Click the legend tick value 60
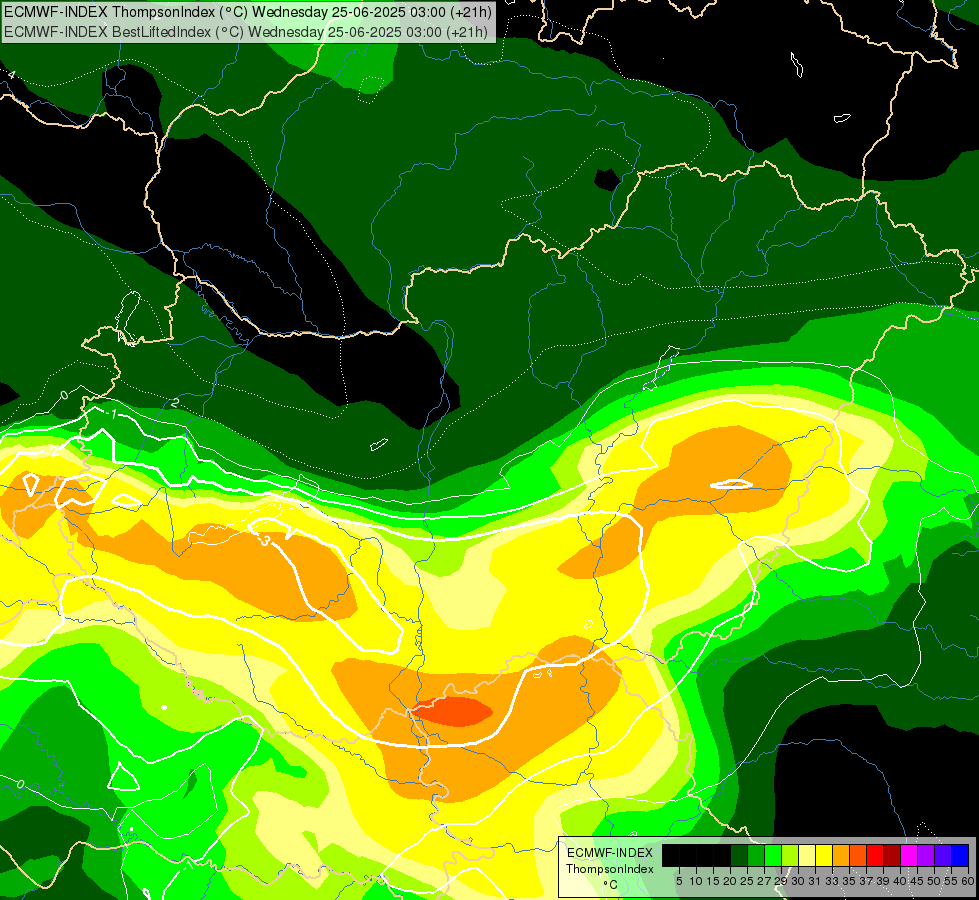The image size is (979, 900). (x=968, y=881)
